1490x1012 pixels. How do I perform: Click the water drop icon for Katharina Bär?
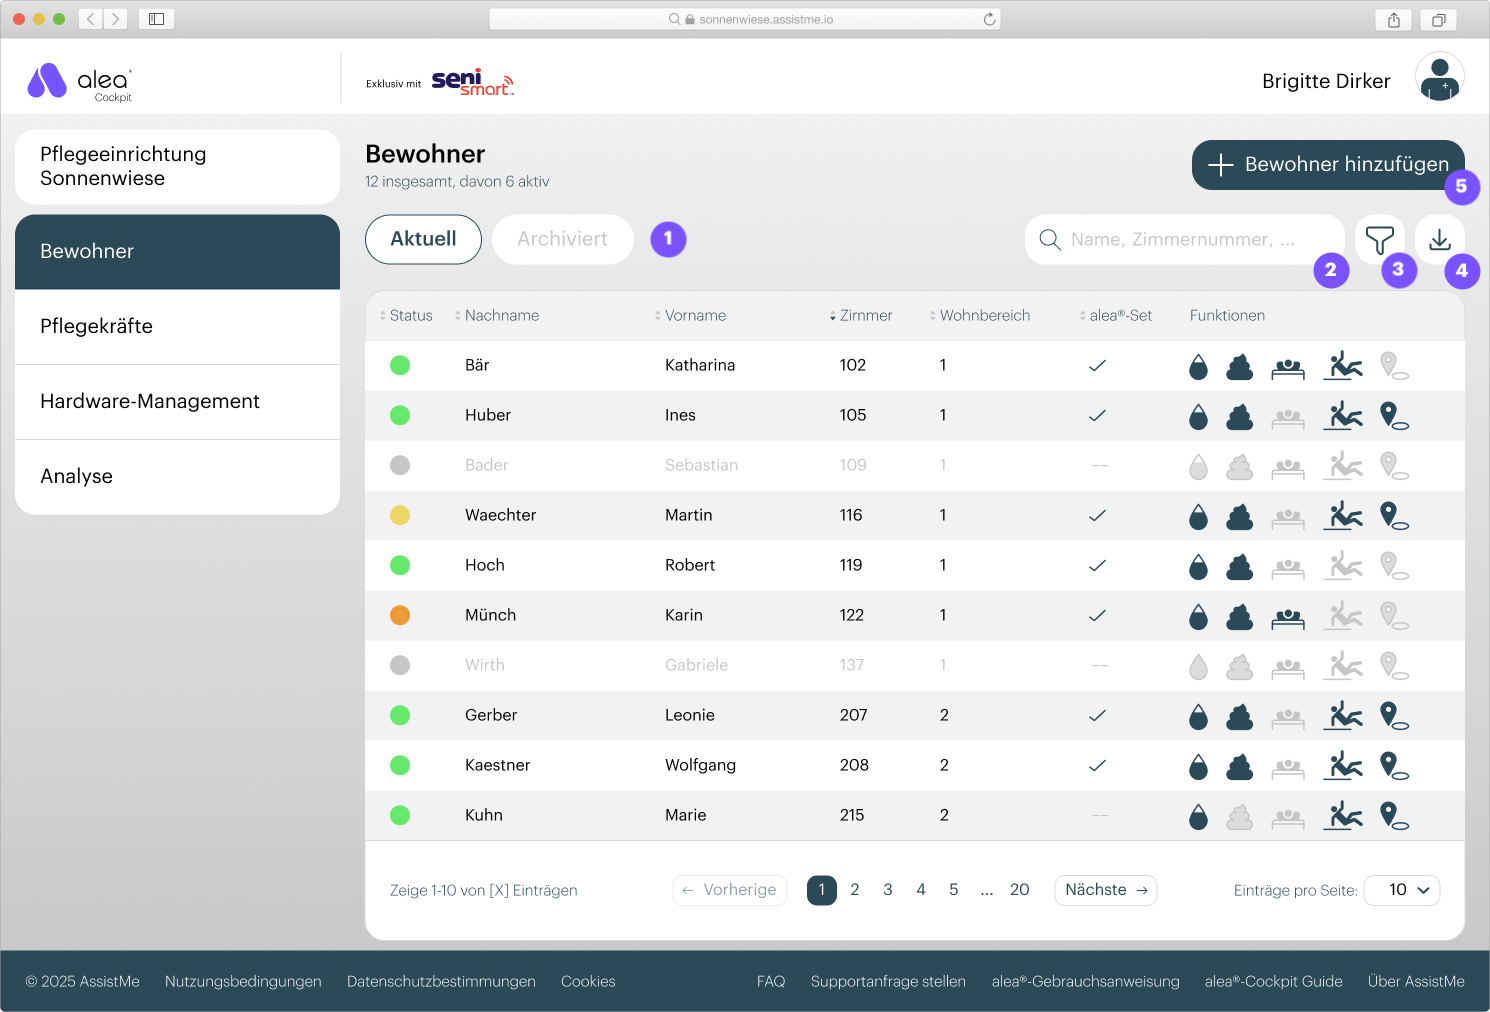click(1198, 367)
